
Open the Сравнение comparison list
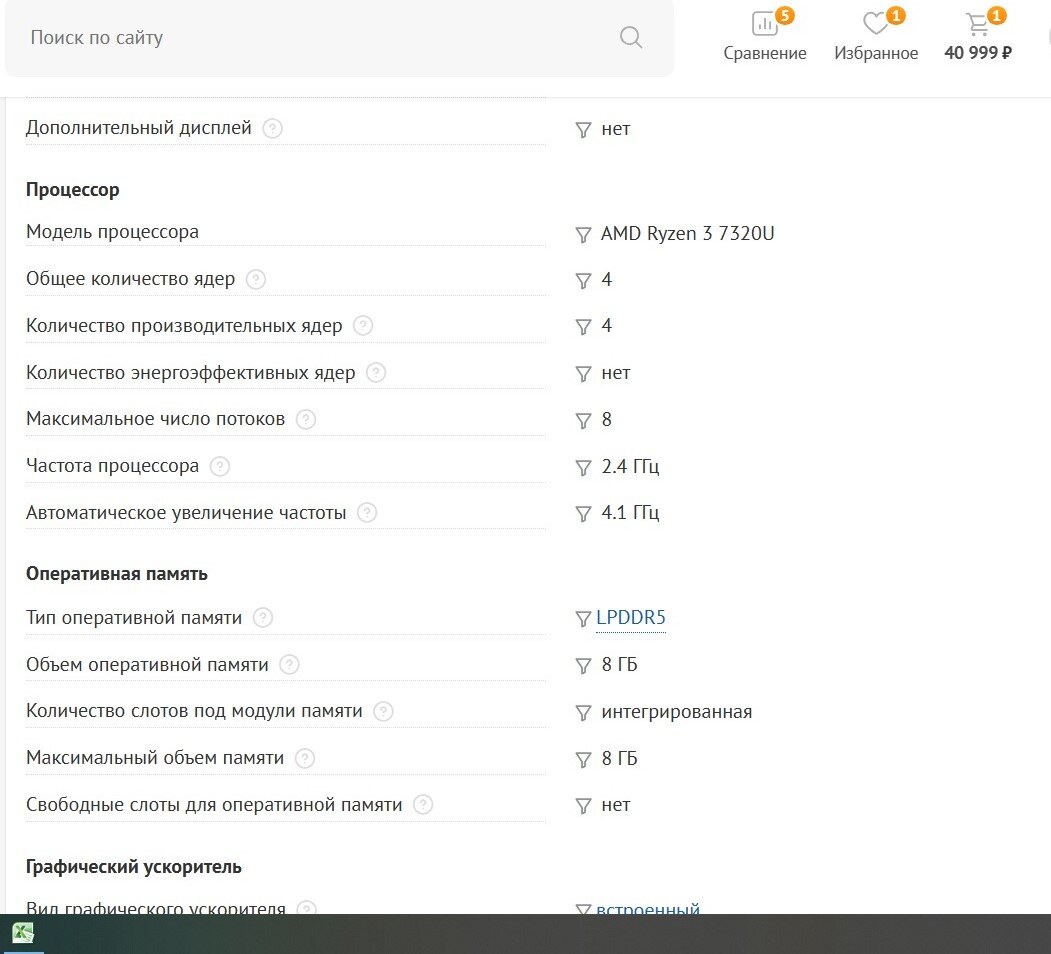(765, 35)
